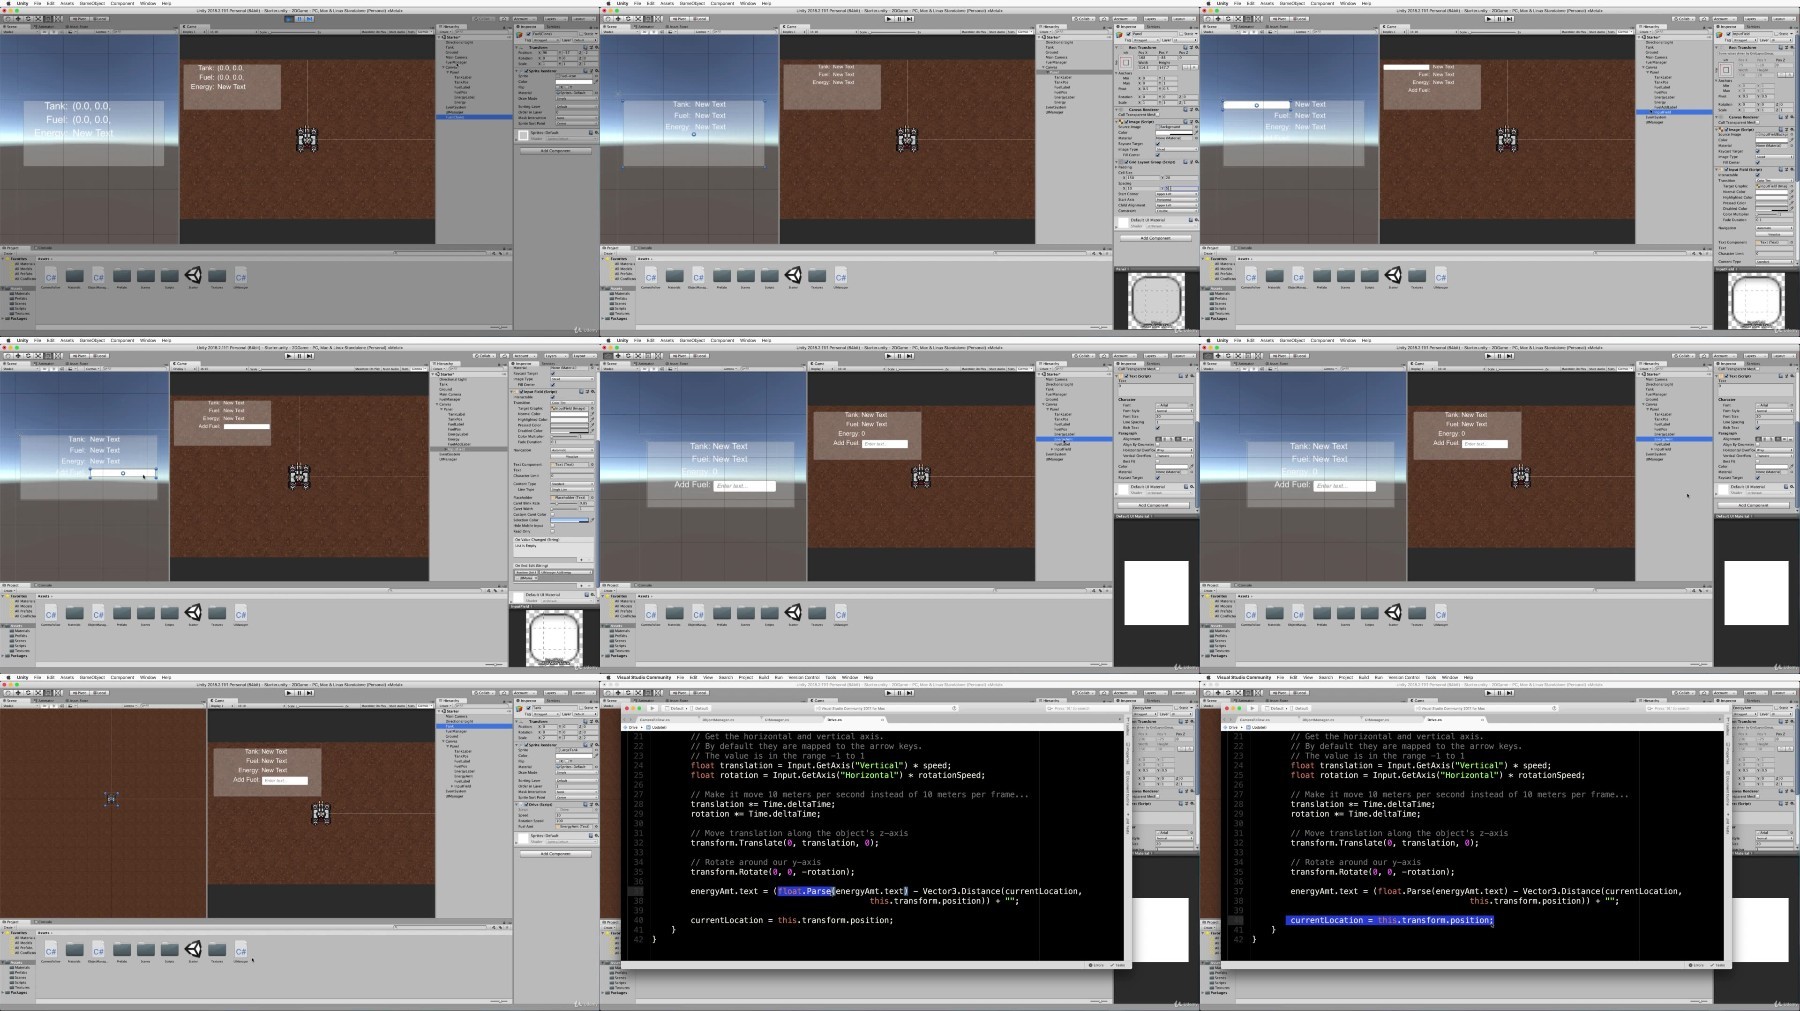Click Add Component button in the top-middle frame
This screenshot has width=1800, height=1011.
click(1155, 238)
